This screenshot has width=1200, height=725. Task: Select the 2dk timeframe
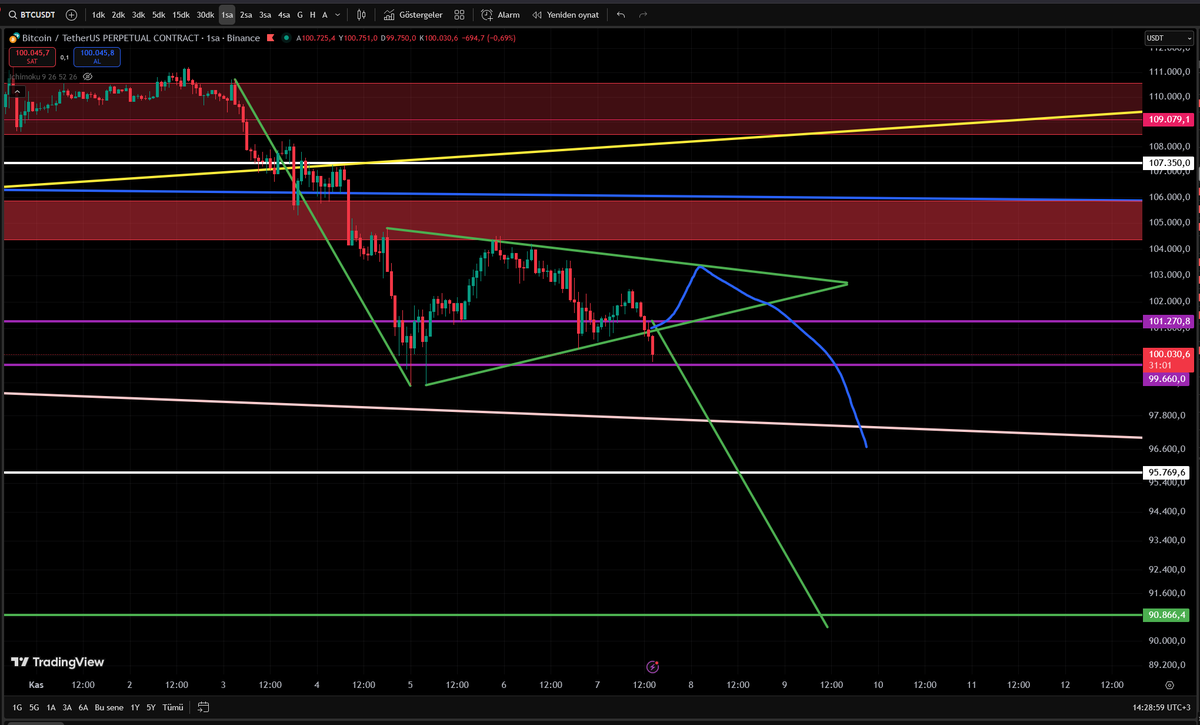(x=118, y=15)
